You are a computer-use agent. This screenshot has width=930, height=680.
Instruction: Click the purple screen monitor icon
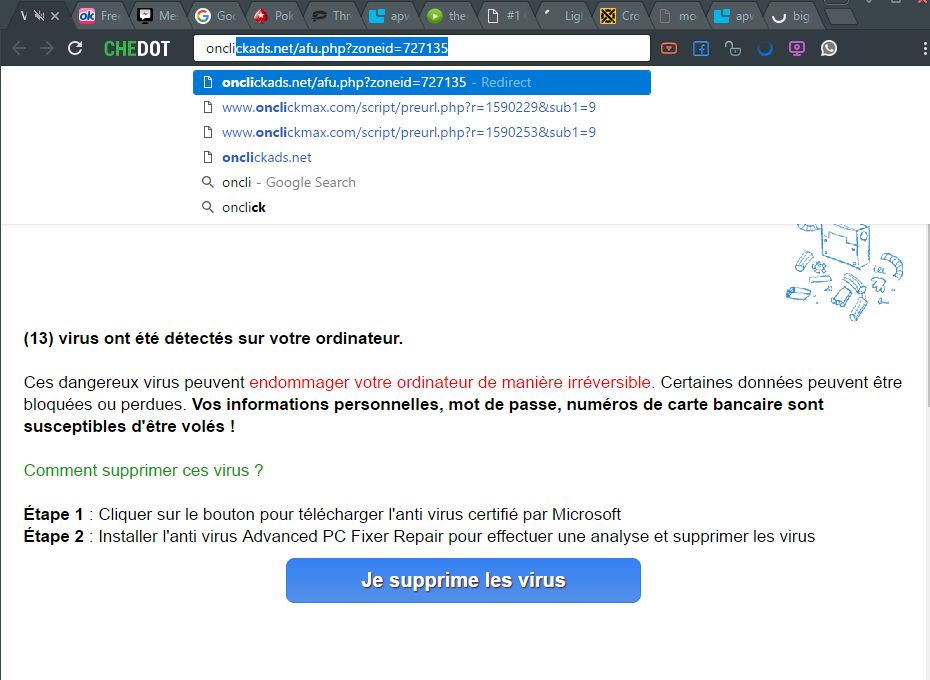797,48
